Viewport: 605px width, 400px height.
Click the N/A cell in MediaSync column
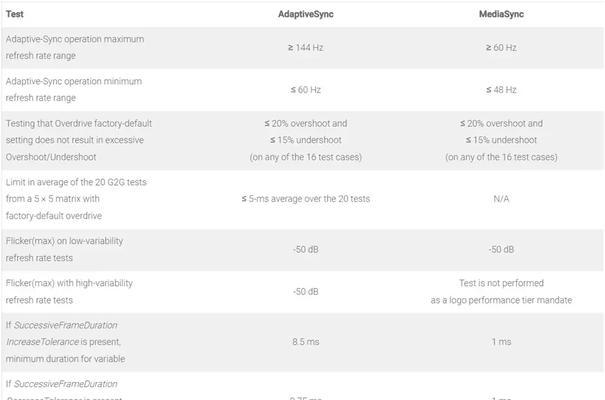(501, 199)
